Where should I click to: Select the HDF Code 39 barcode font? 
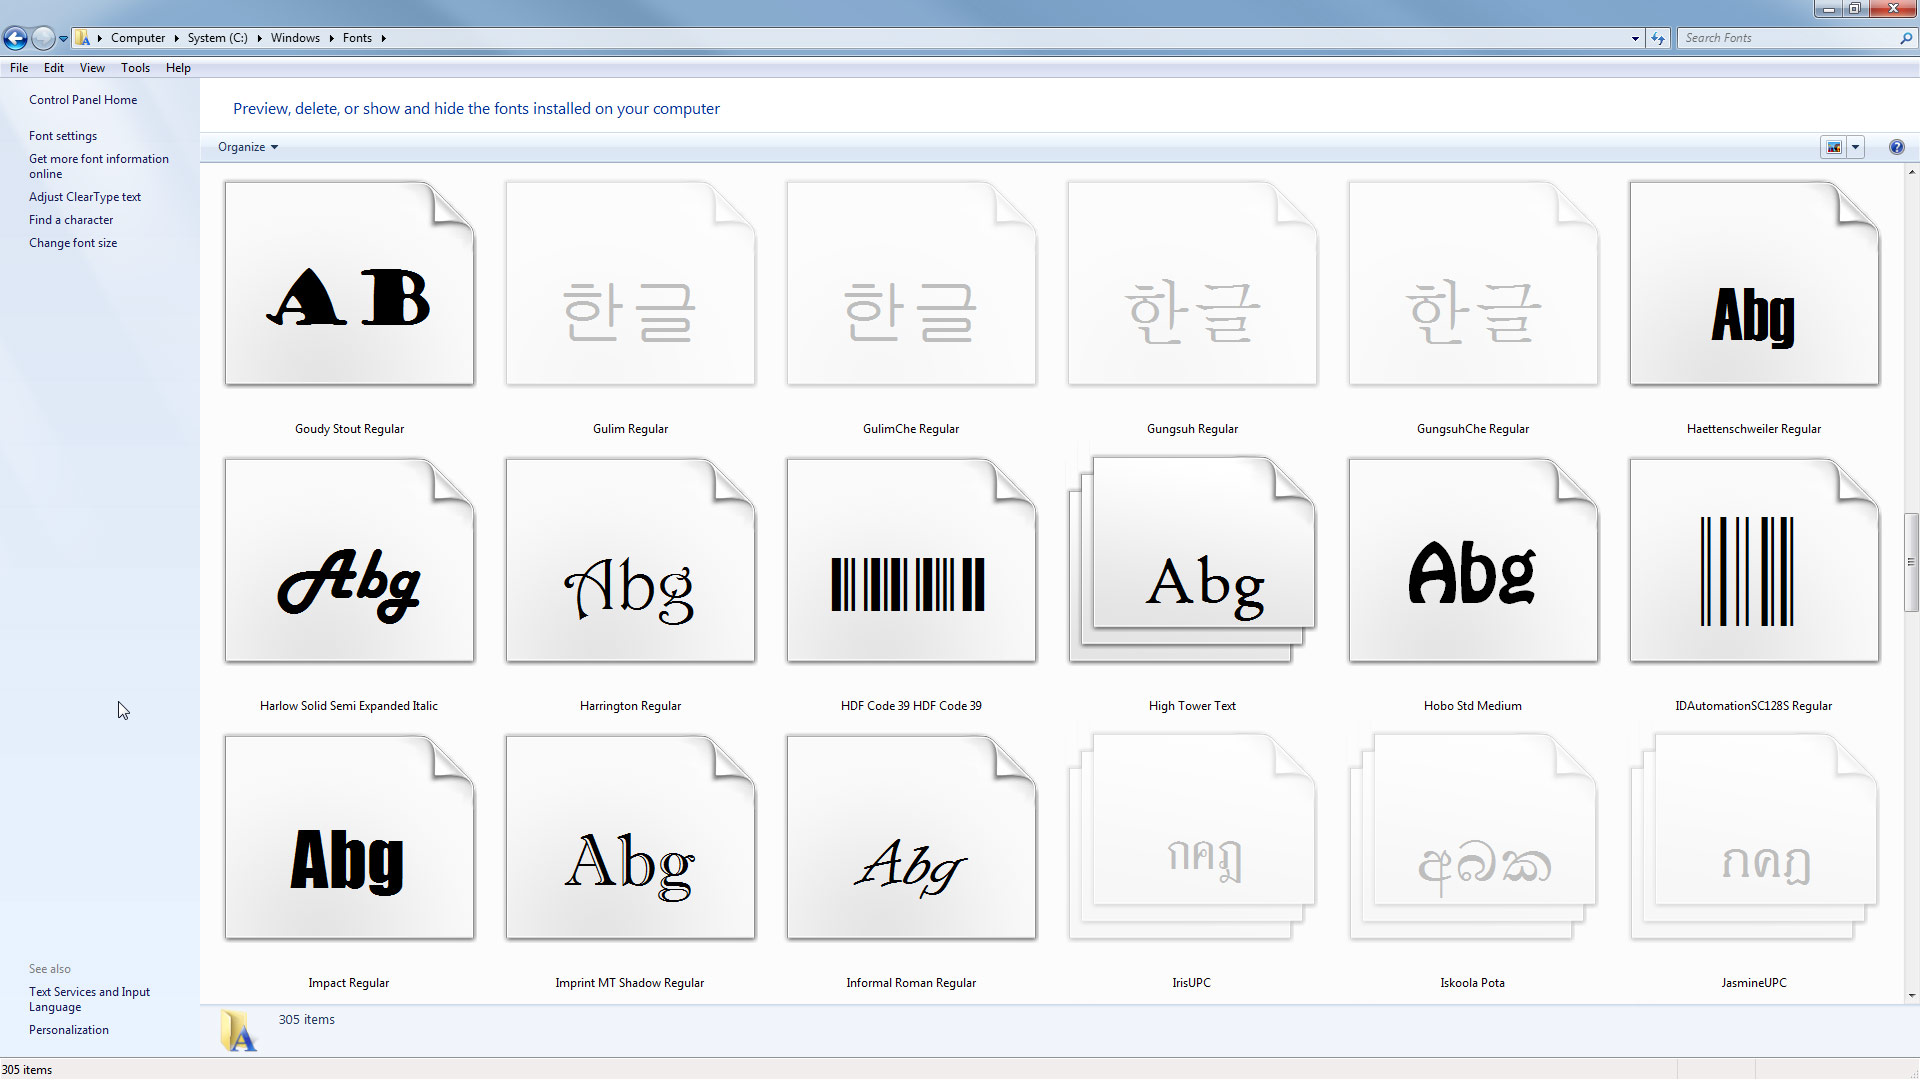click(x=911, y=561)
